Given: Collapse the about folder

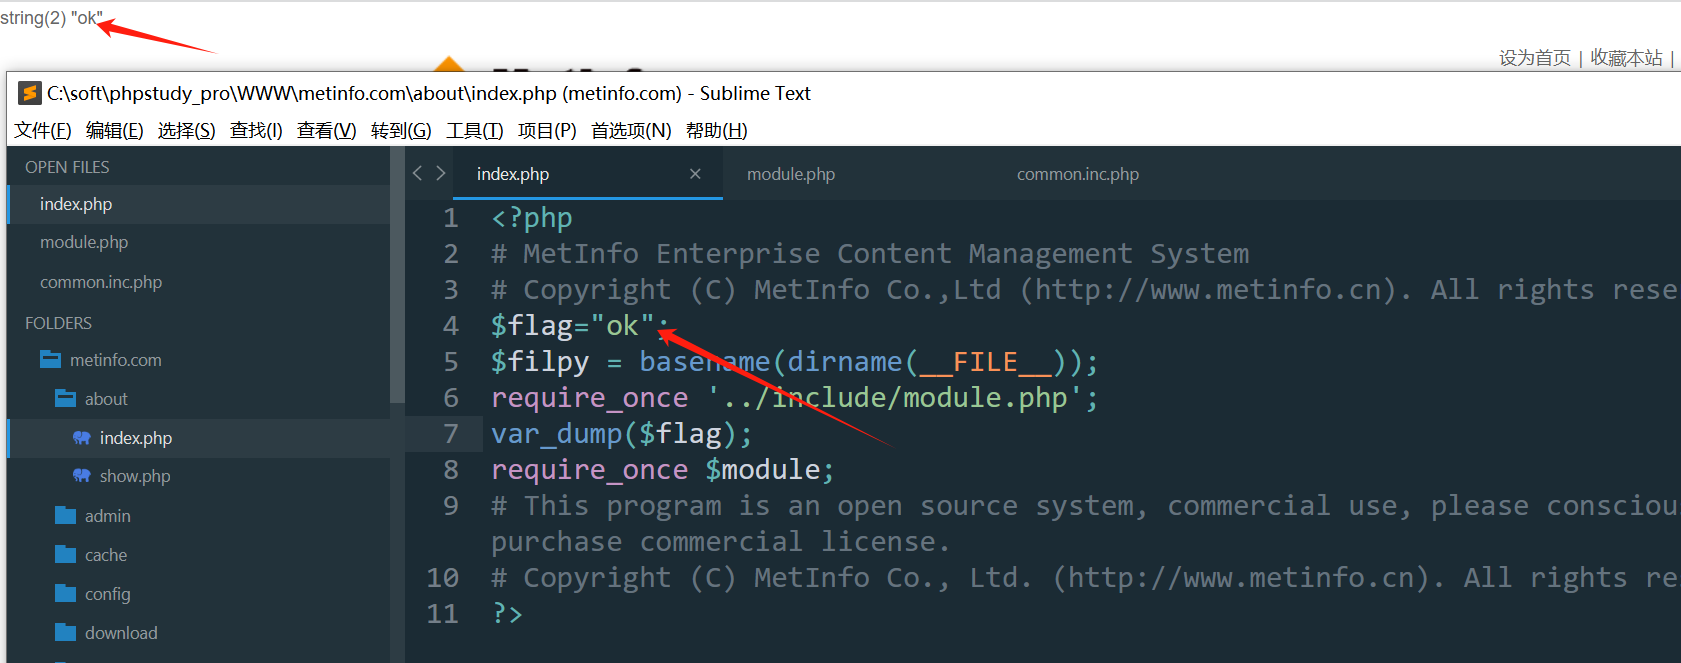Looking at the screenshot, I should pyautogui.click(x=66, y=399).
